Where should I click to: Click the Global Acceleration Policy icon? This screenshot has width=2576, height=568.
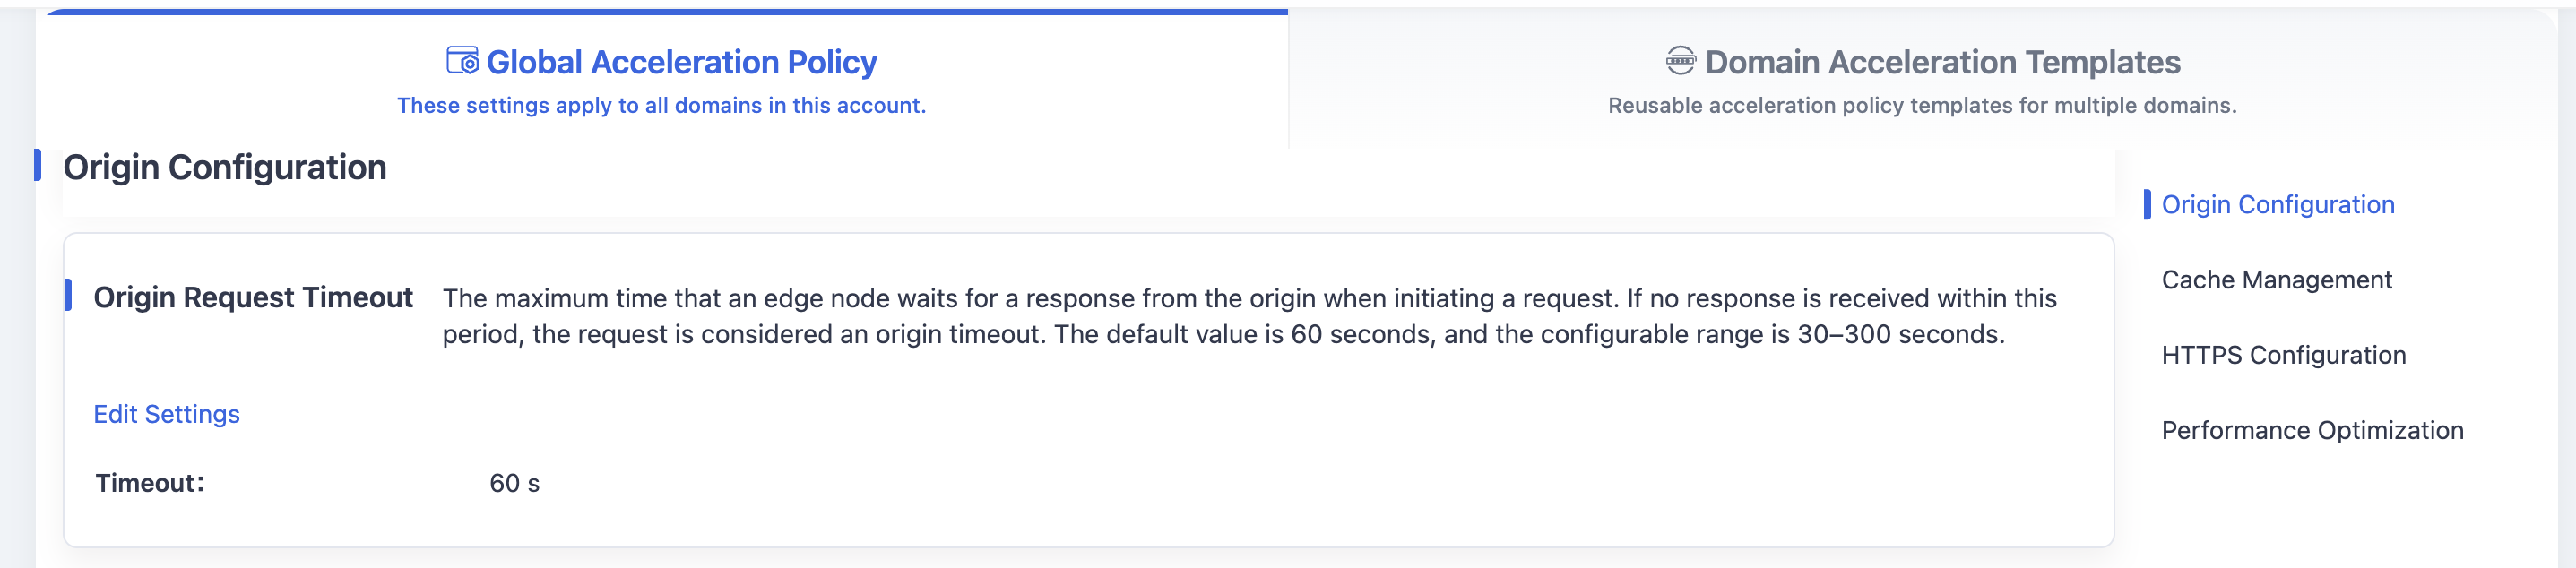coord(462,61)
